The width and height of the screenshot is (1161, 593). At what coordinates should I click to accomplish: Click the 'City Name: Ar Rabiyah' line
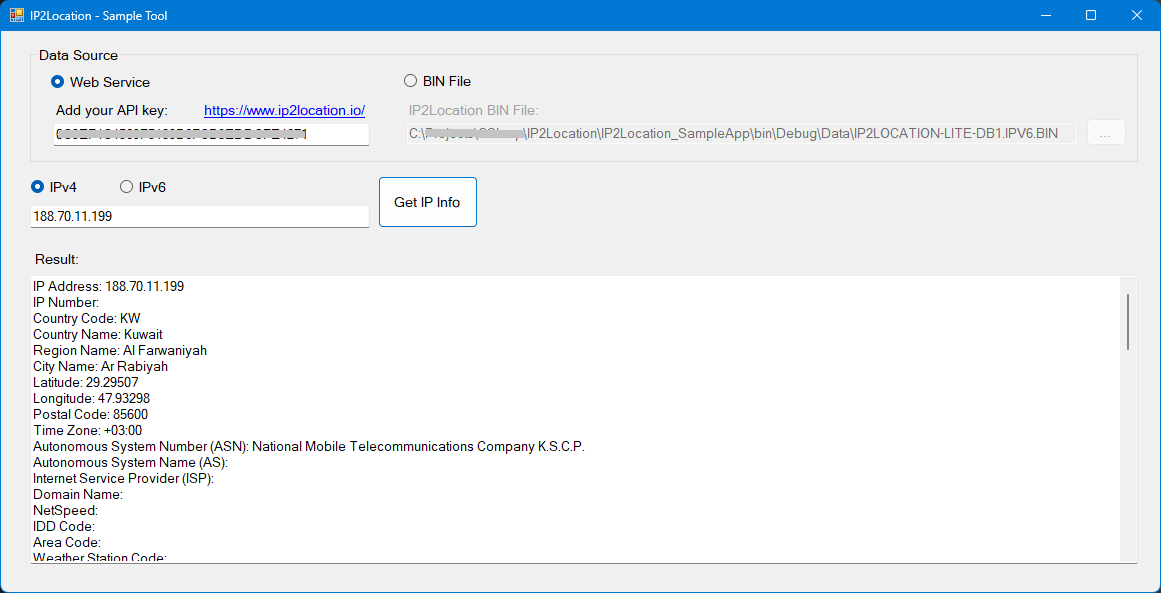coord(101,366)
